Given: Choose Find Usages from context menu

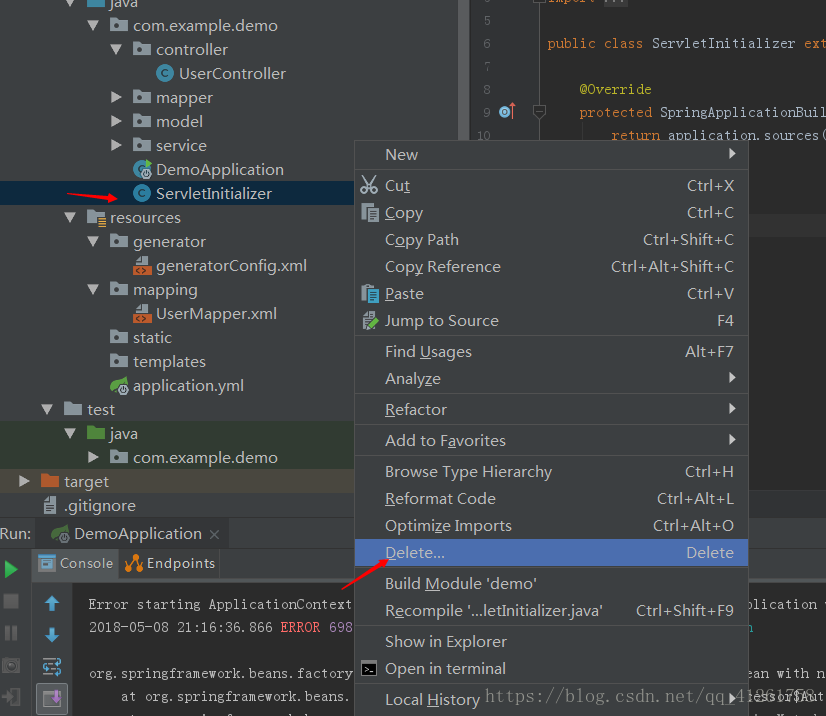Looking at the screenshot, I should 552,351.
